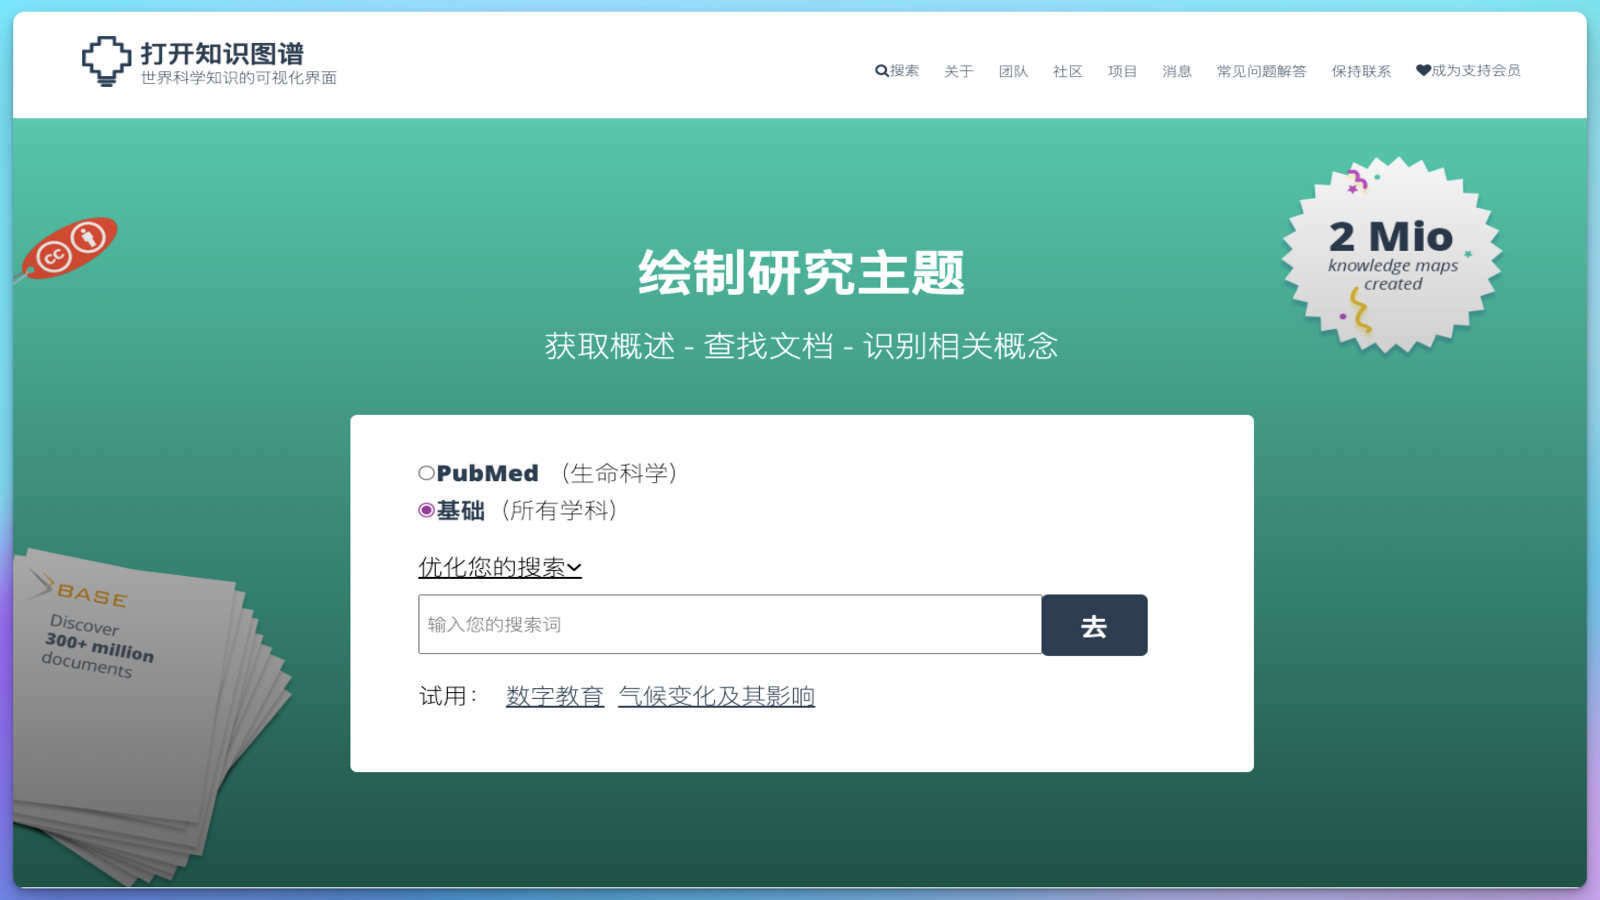Open the 团队 page from the navigation

(x=1013, y=71)
